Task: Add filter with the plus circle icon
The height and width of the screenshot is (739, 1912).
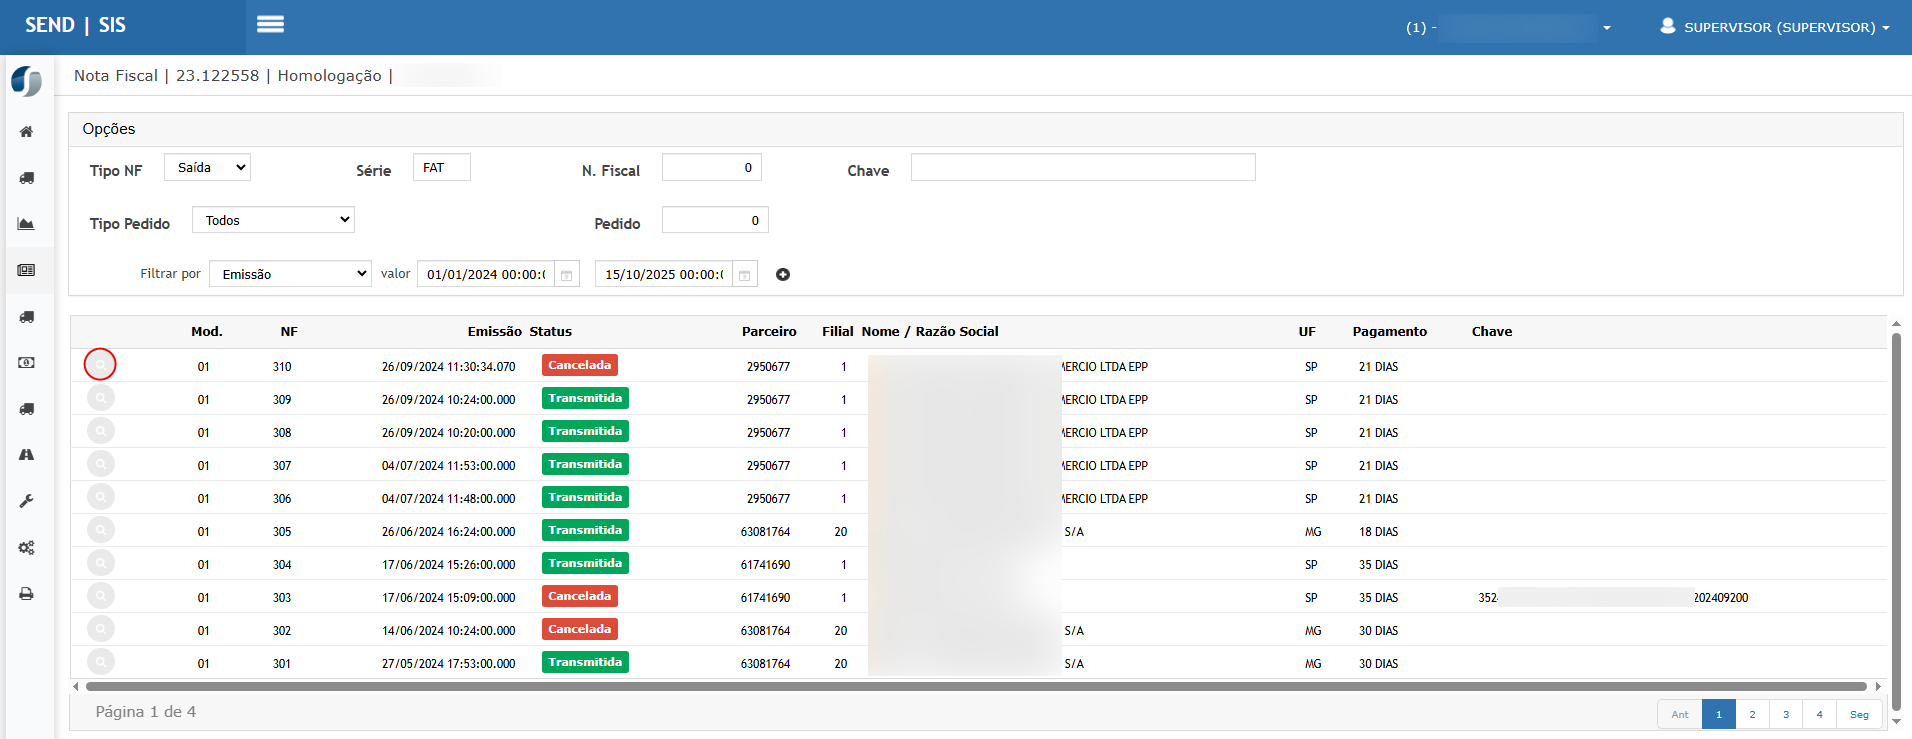Action: point(783,275)
